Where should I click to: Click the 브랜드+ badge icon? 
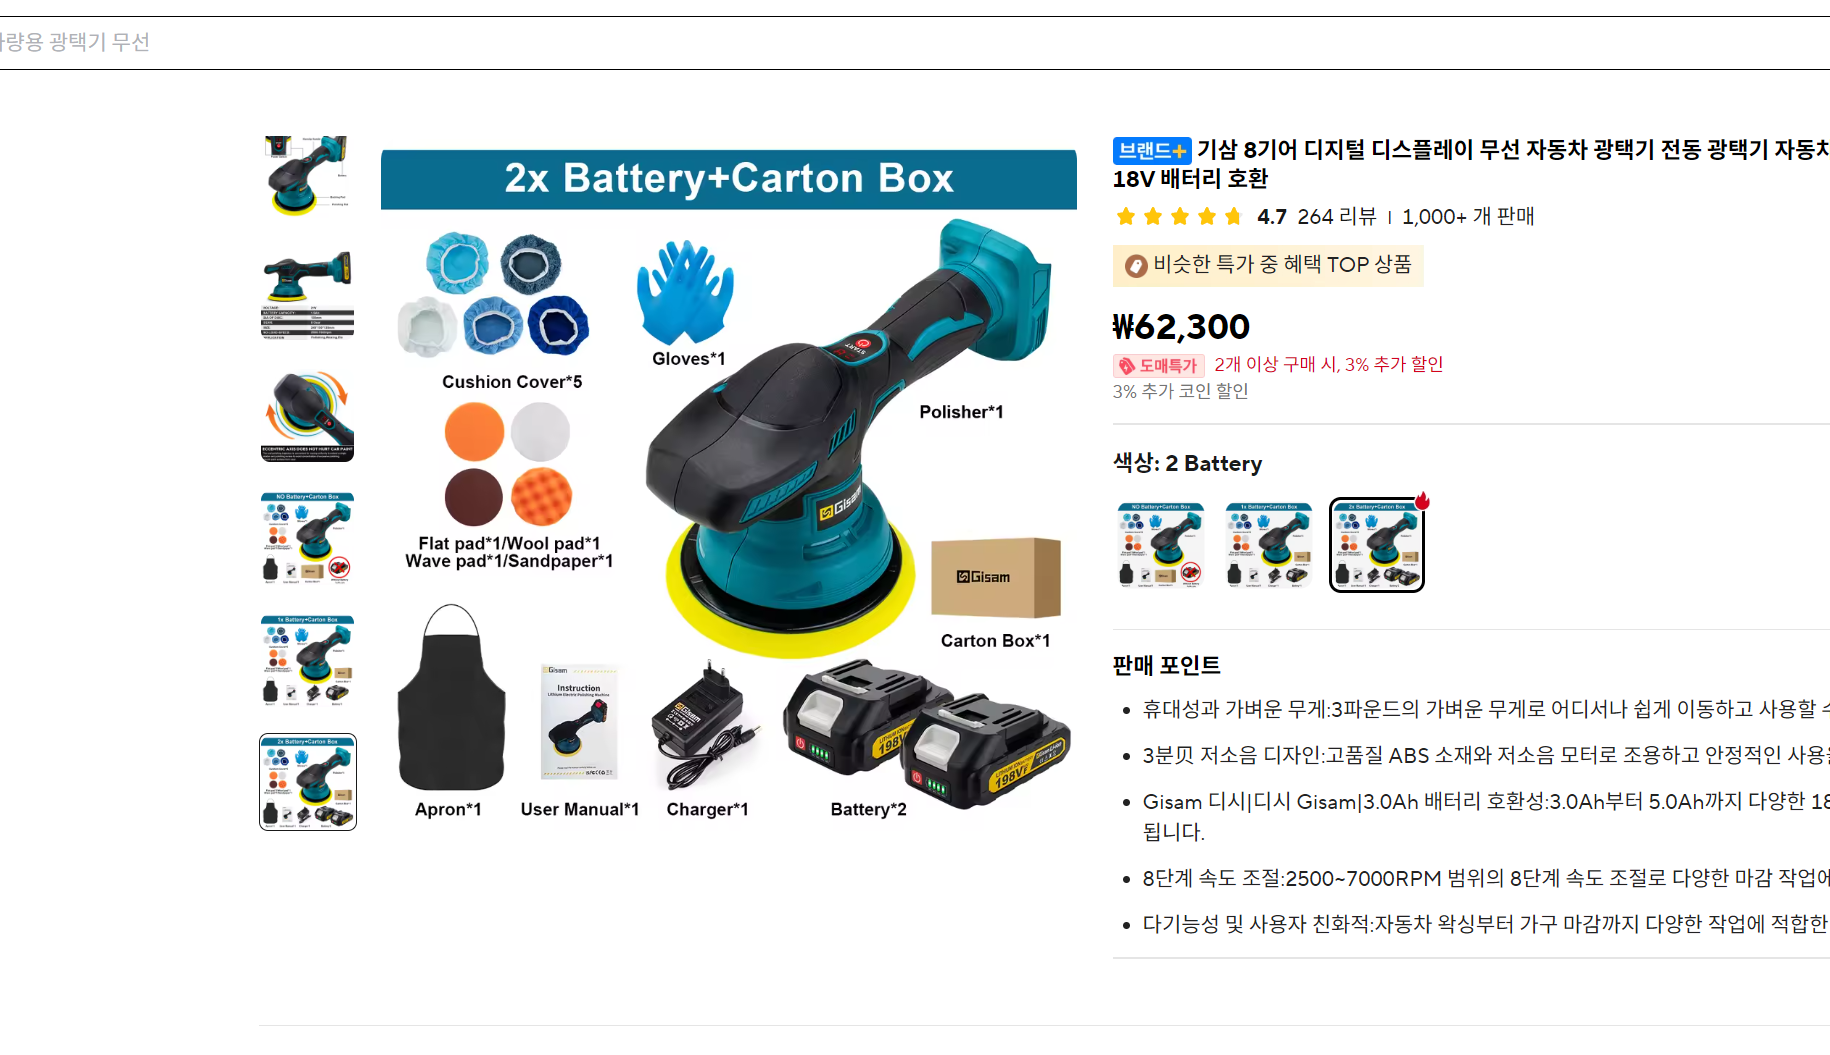pos(1152,151)
